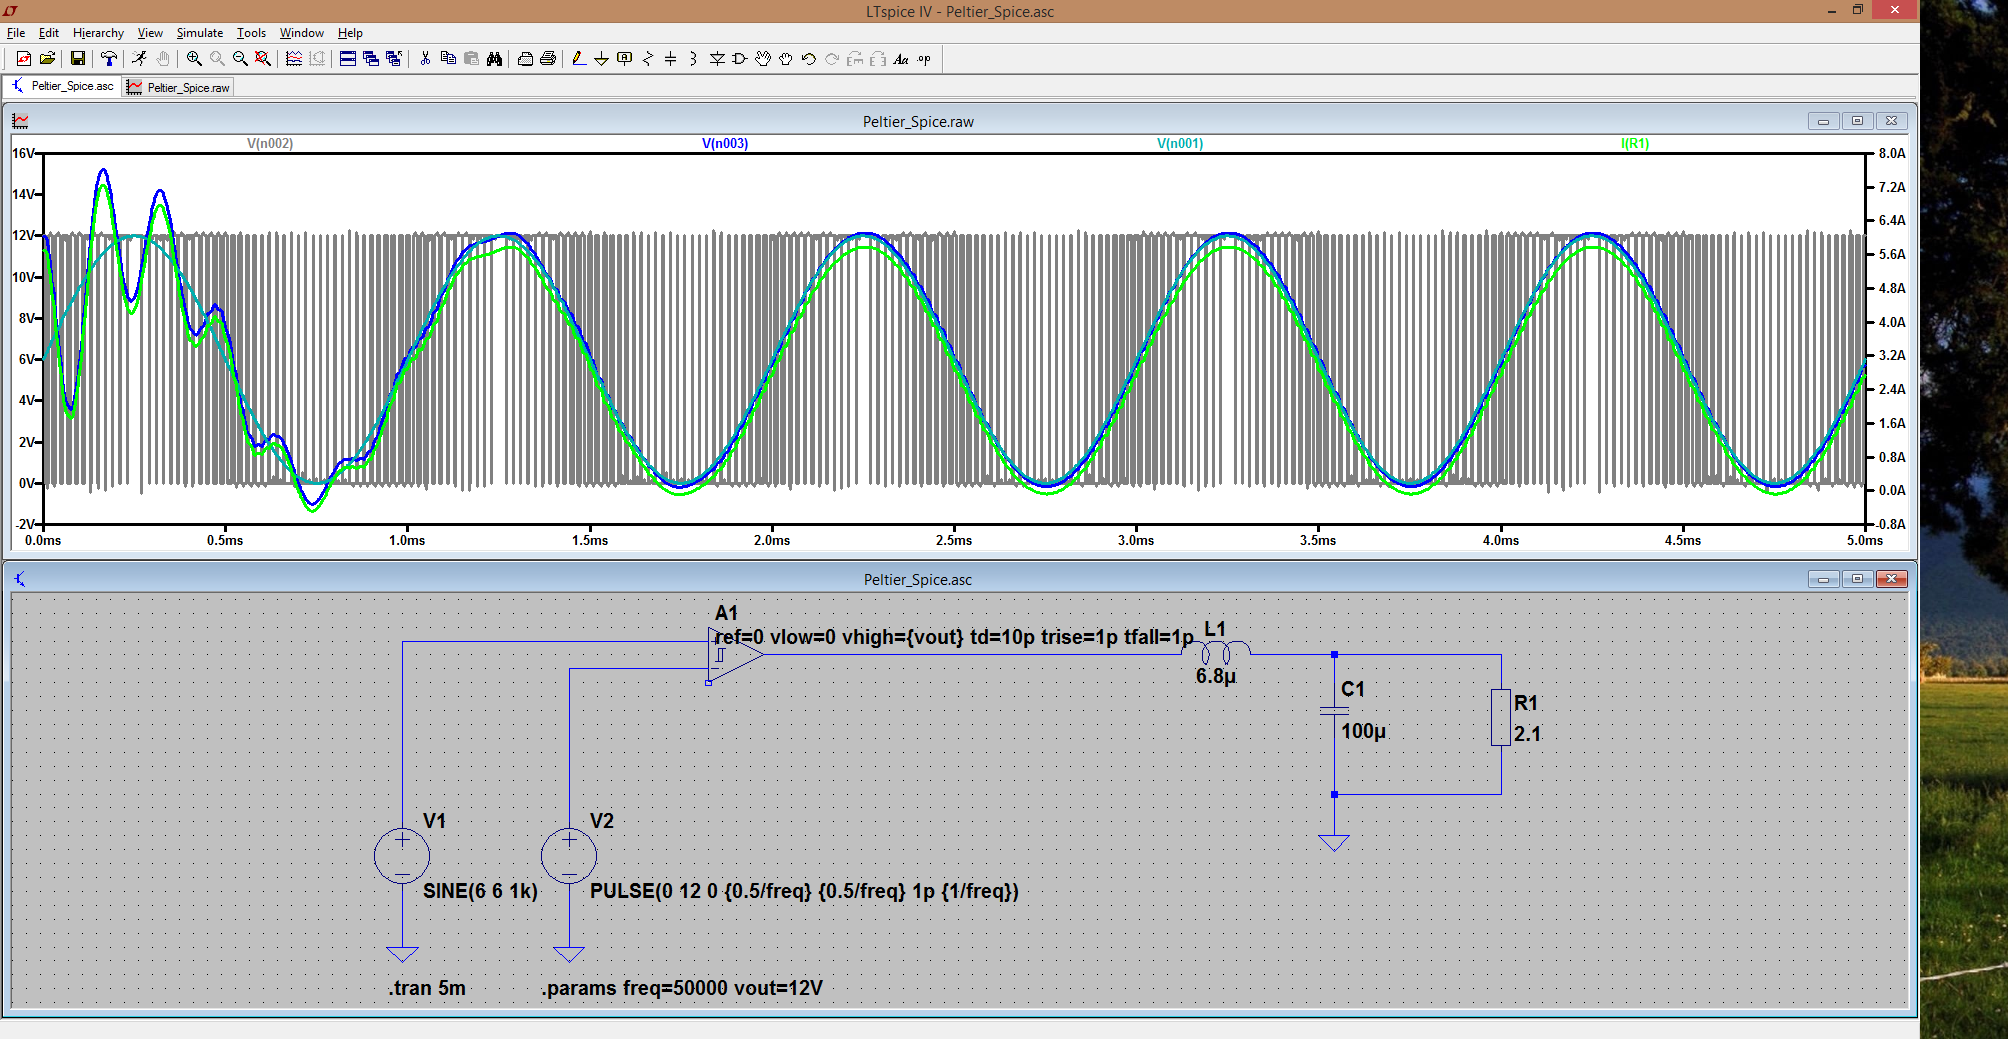Select the Place Capacitor tool
This screenshot has width=2008, height=1039.
click(x=671, y=59)
